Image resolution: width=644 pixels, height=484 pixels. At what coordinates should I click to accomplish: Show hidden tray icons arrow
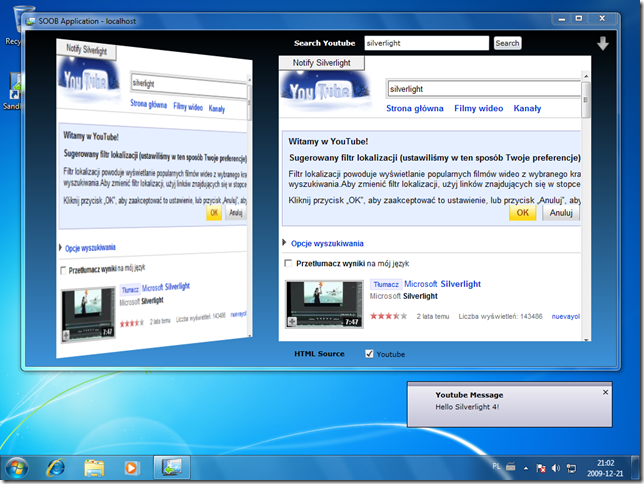[x=526, y=468]
